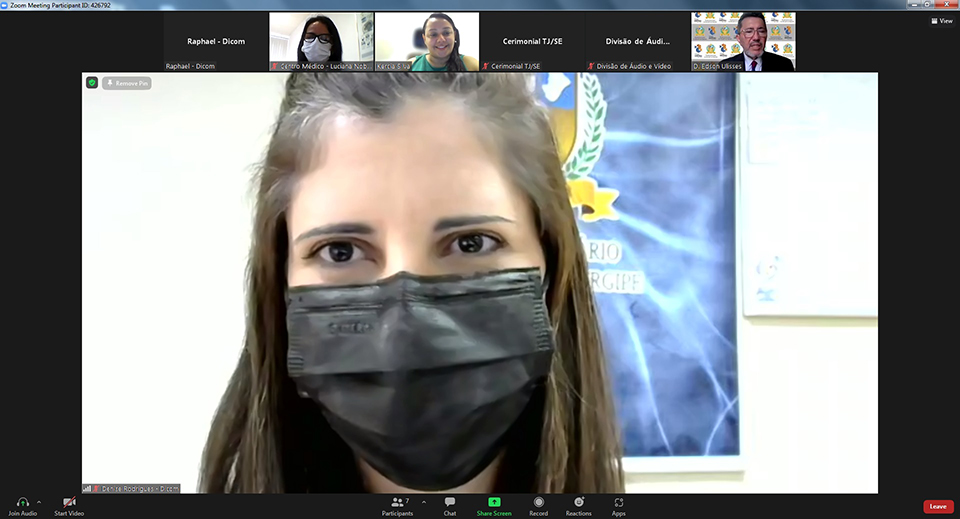The width and height of the screenshot is (960, 519).
Task: Expand audio options arrow beside Join Audio
Action: tap(39, 502)
